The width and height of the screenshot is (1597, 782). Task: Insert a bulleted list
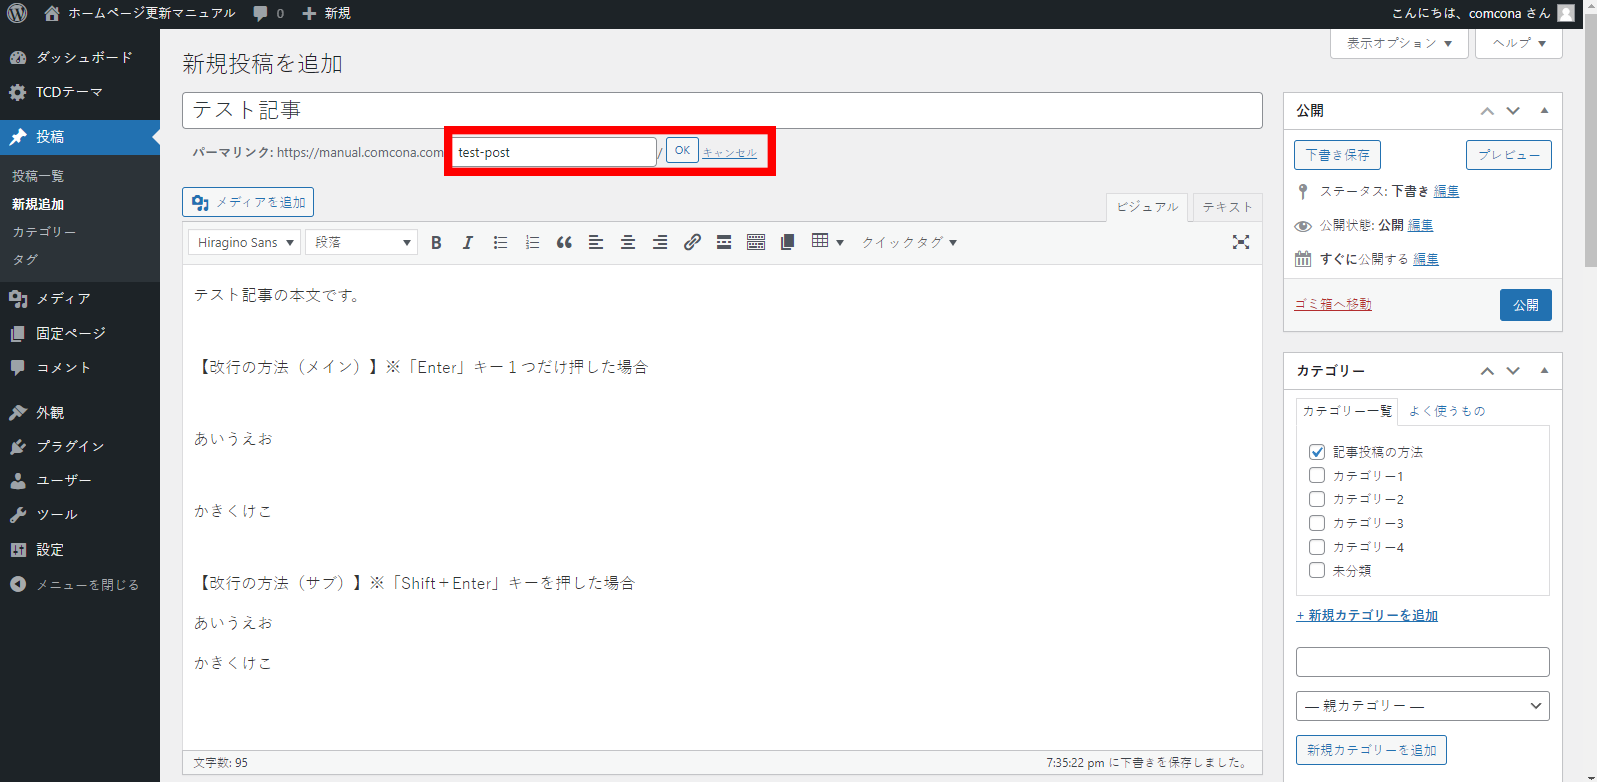click(x=500, y=243)
